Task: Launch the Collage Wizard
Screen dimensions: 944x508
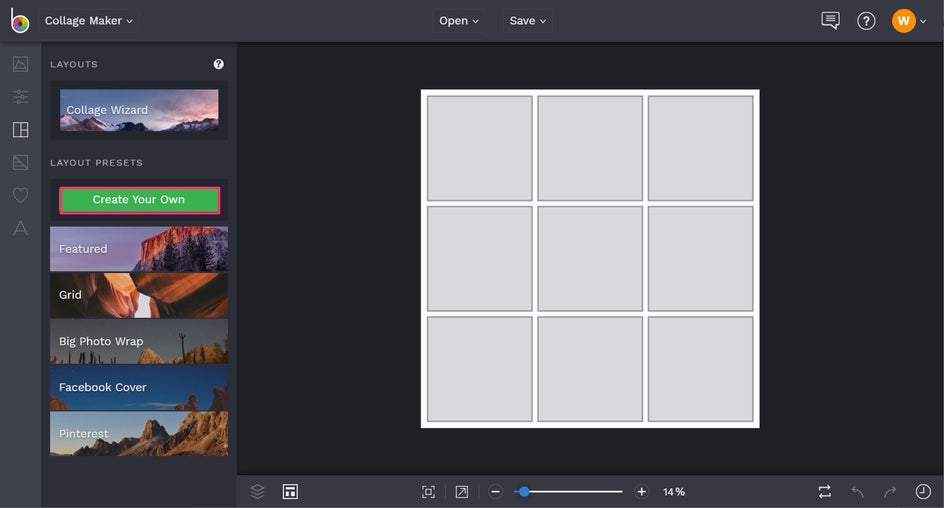Action: (139, 110)
